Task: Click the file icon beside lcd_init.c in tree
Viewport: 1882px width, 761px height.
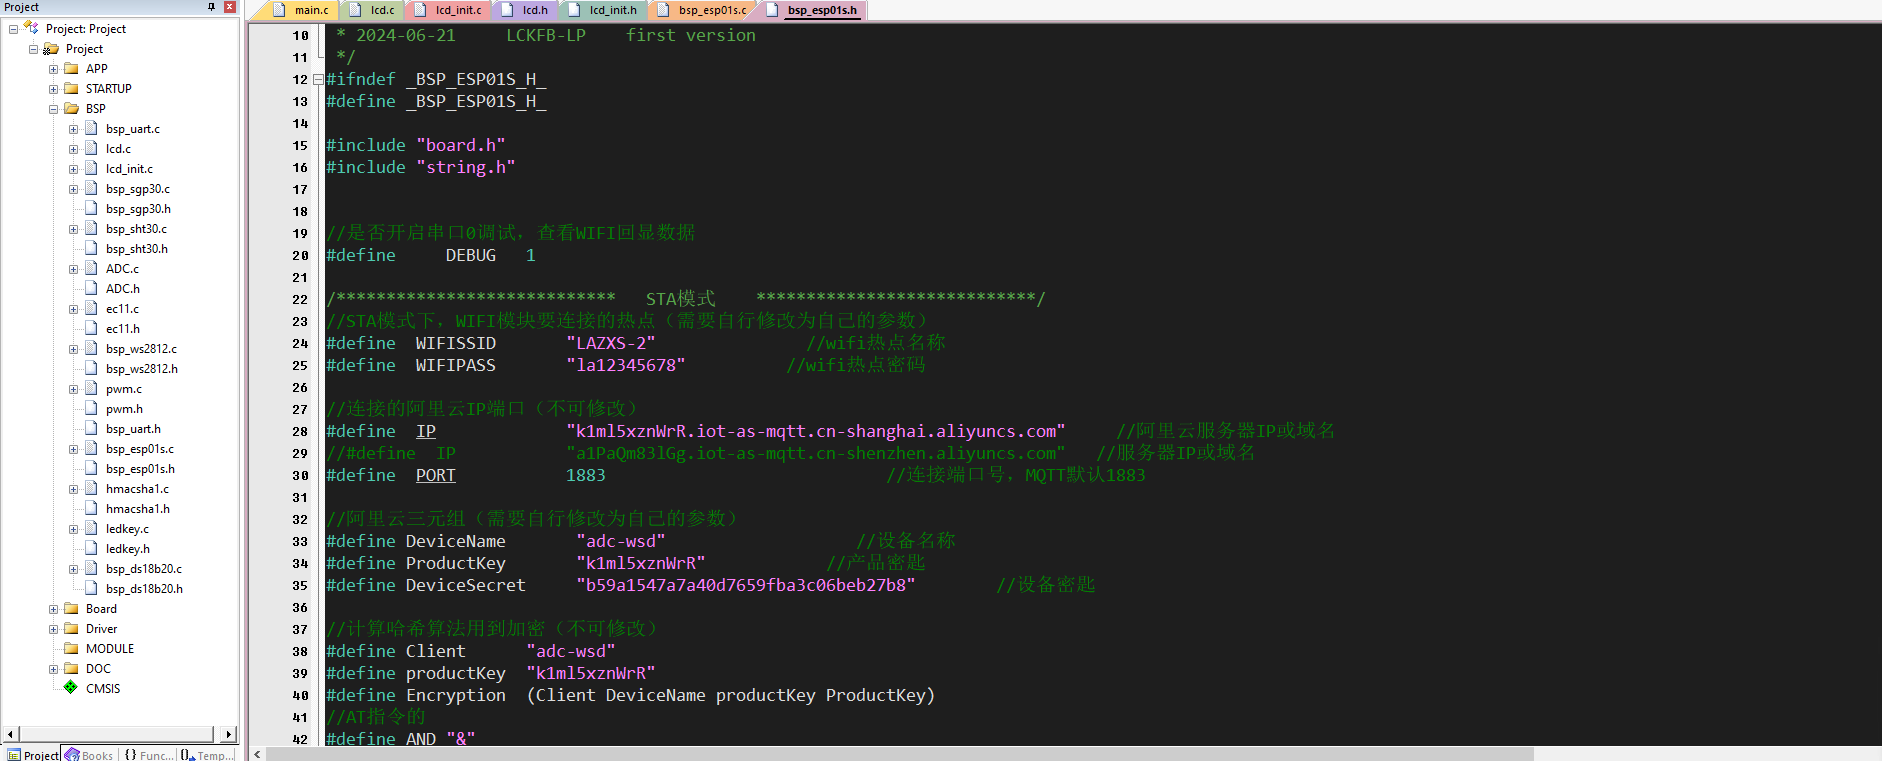Action: pyautogui.click(x=91, y=169)
